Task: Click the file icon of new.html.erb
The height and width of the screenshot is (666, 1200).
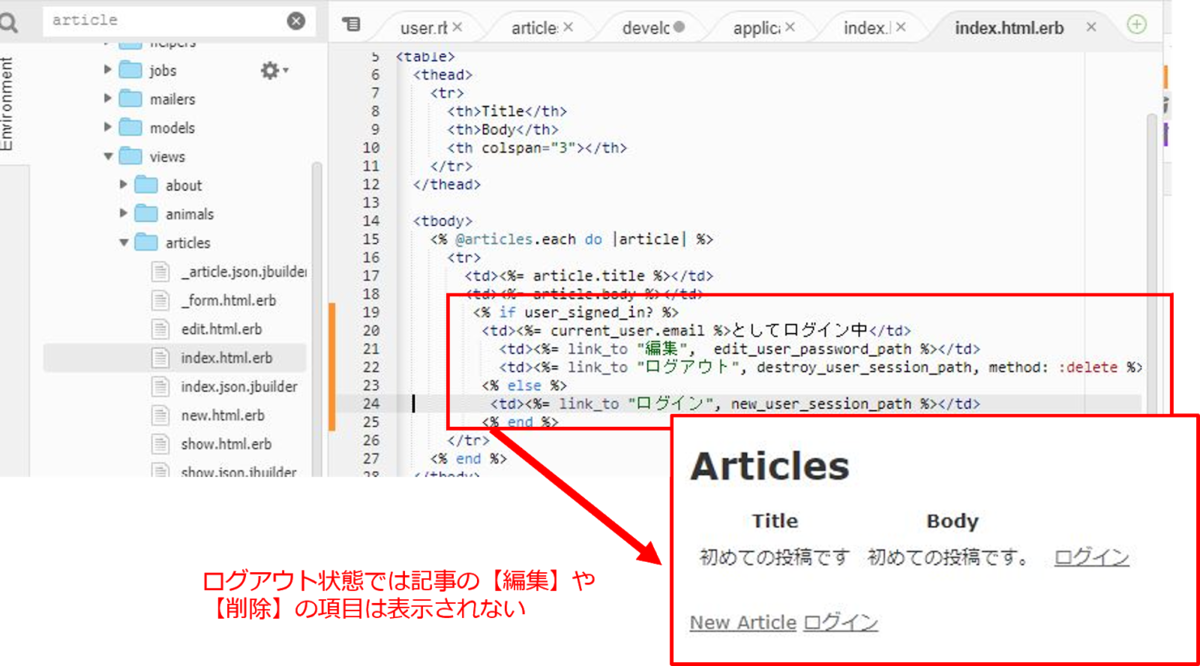Action: point(160,415)
